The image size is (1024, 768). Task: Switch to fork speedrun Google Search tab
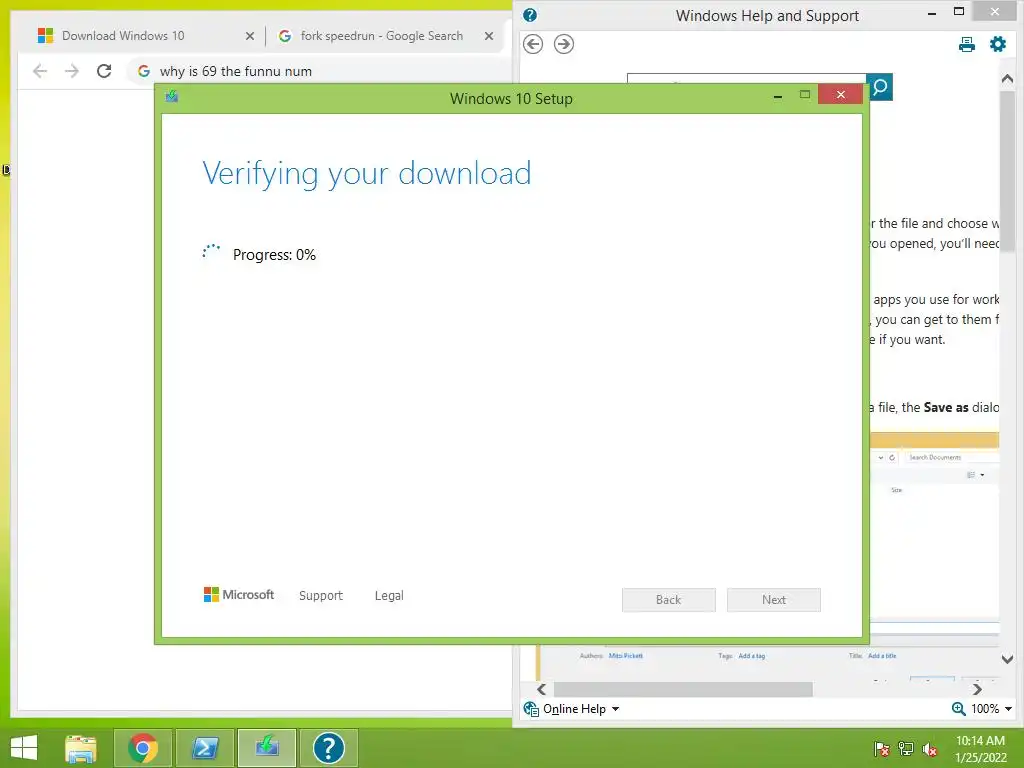[382, 36]
